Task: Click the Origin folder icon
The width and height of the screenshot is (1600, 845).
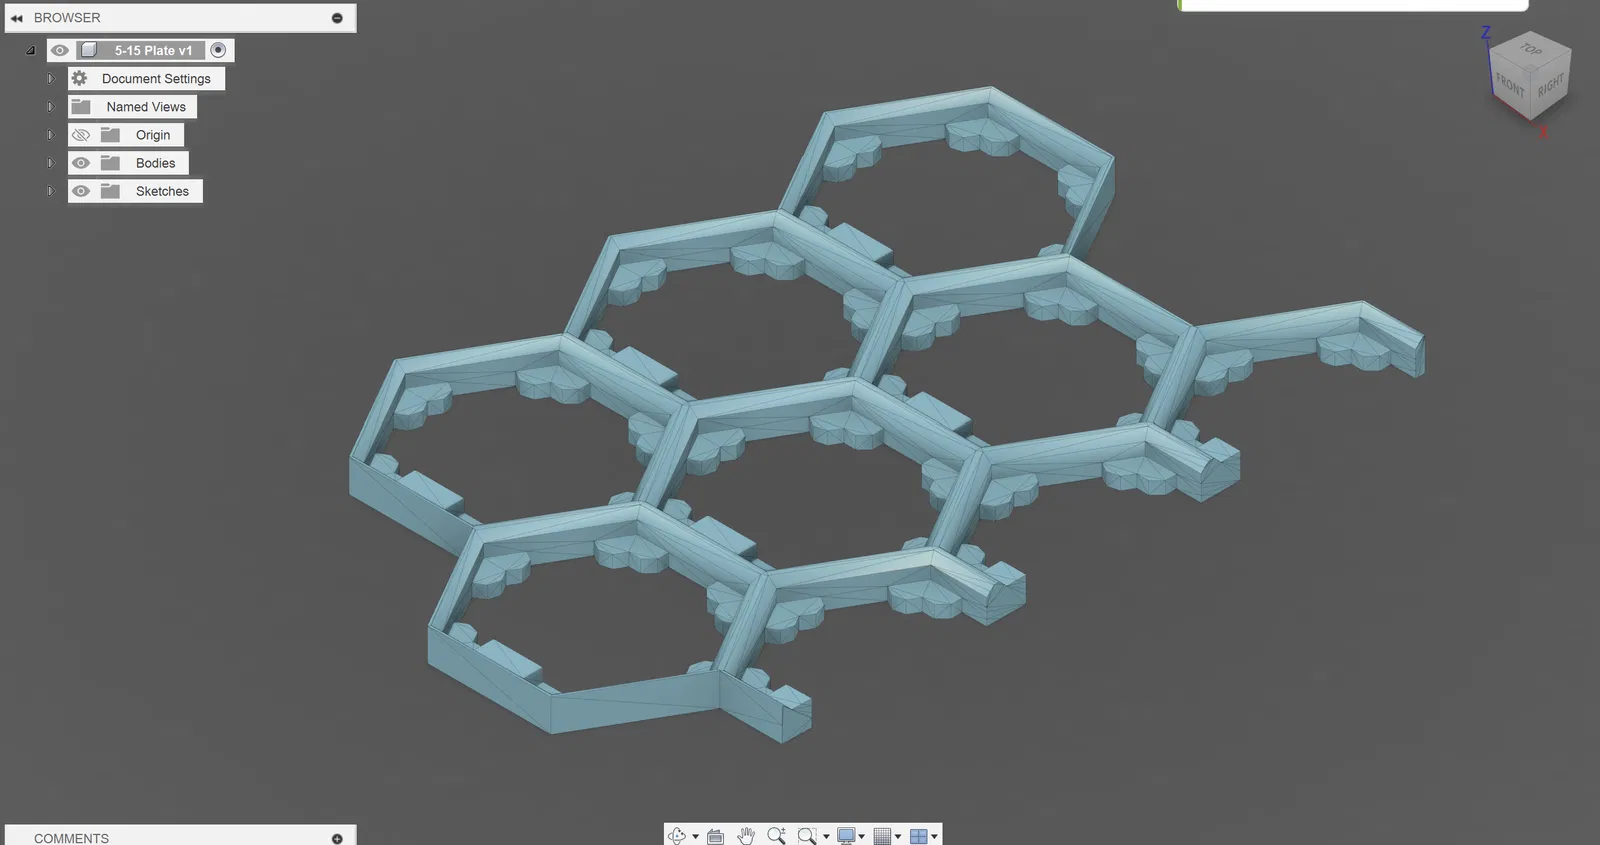Action: click(x=110, y=135)
